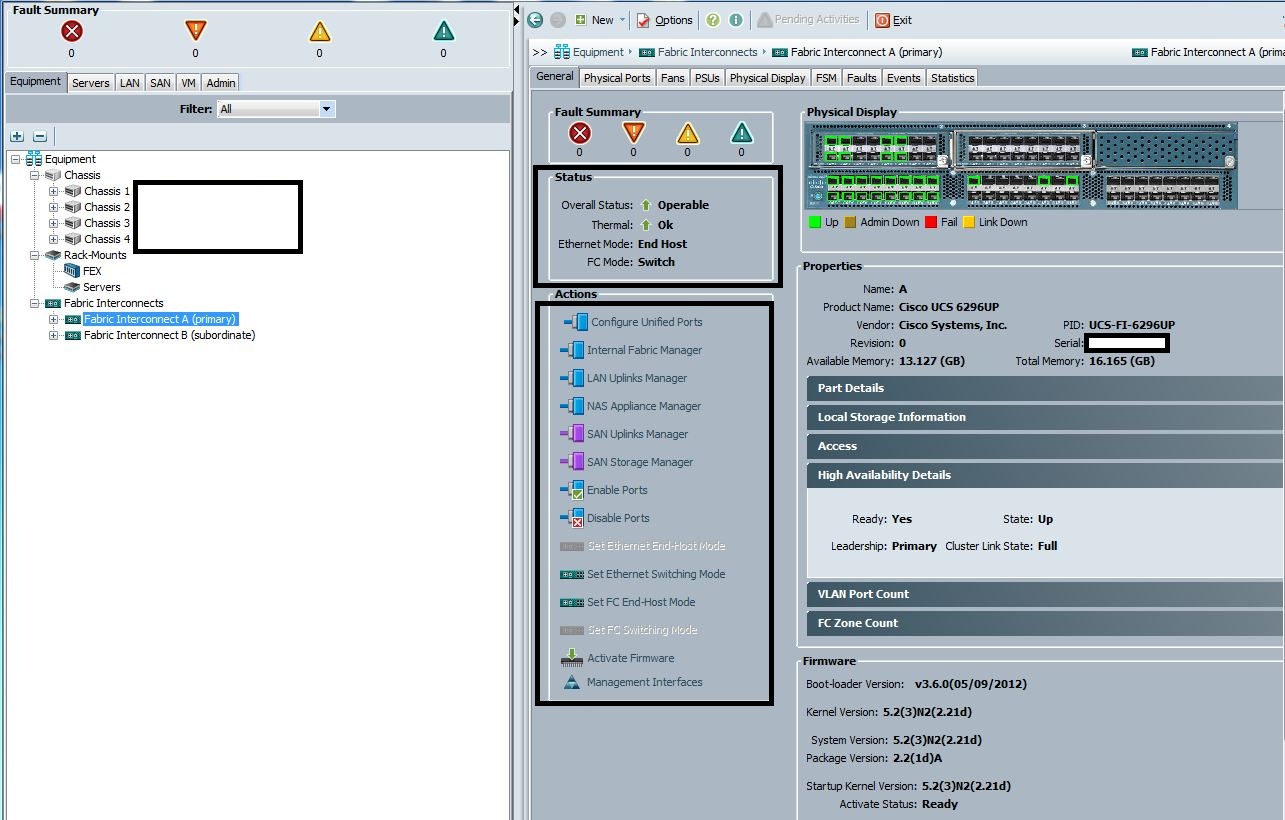
Task: Click the expand-all plus icon above tree
Action: point(17,136)
